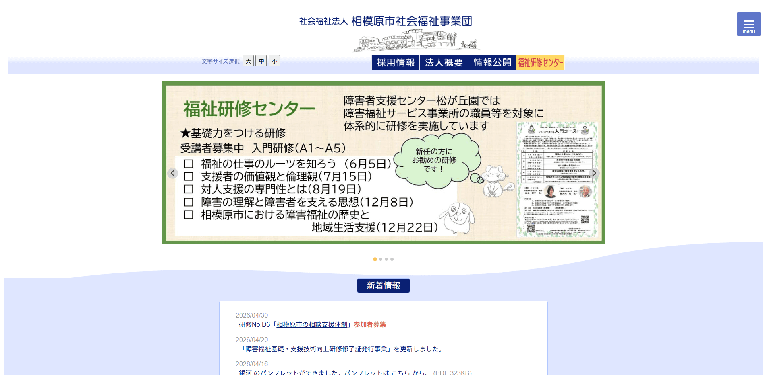Open the 情報公開 navigation item
This screenshot has width=767, height=375.
point(491,63)
